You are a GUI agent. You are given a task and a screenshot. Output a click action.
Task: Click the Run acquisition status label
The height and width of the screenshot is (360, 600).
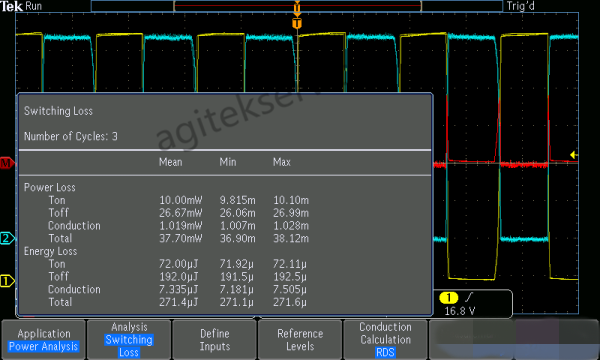(x=33, y=6)
